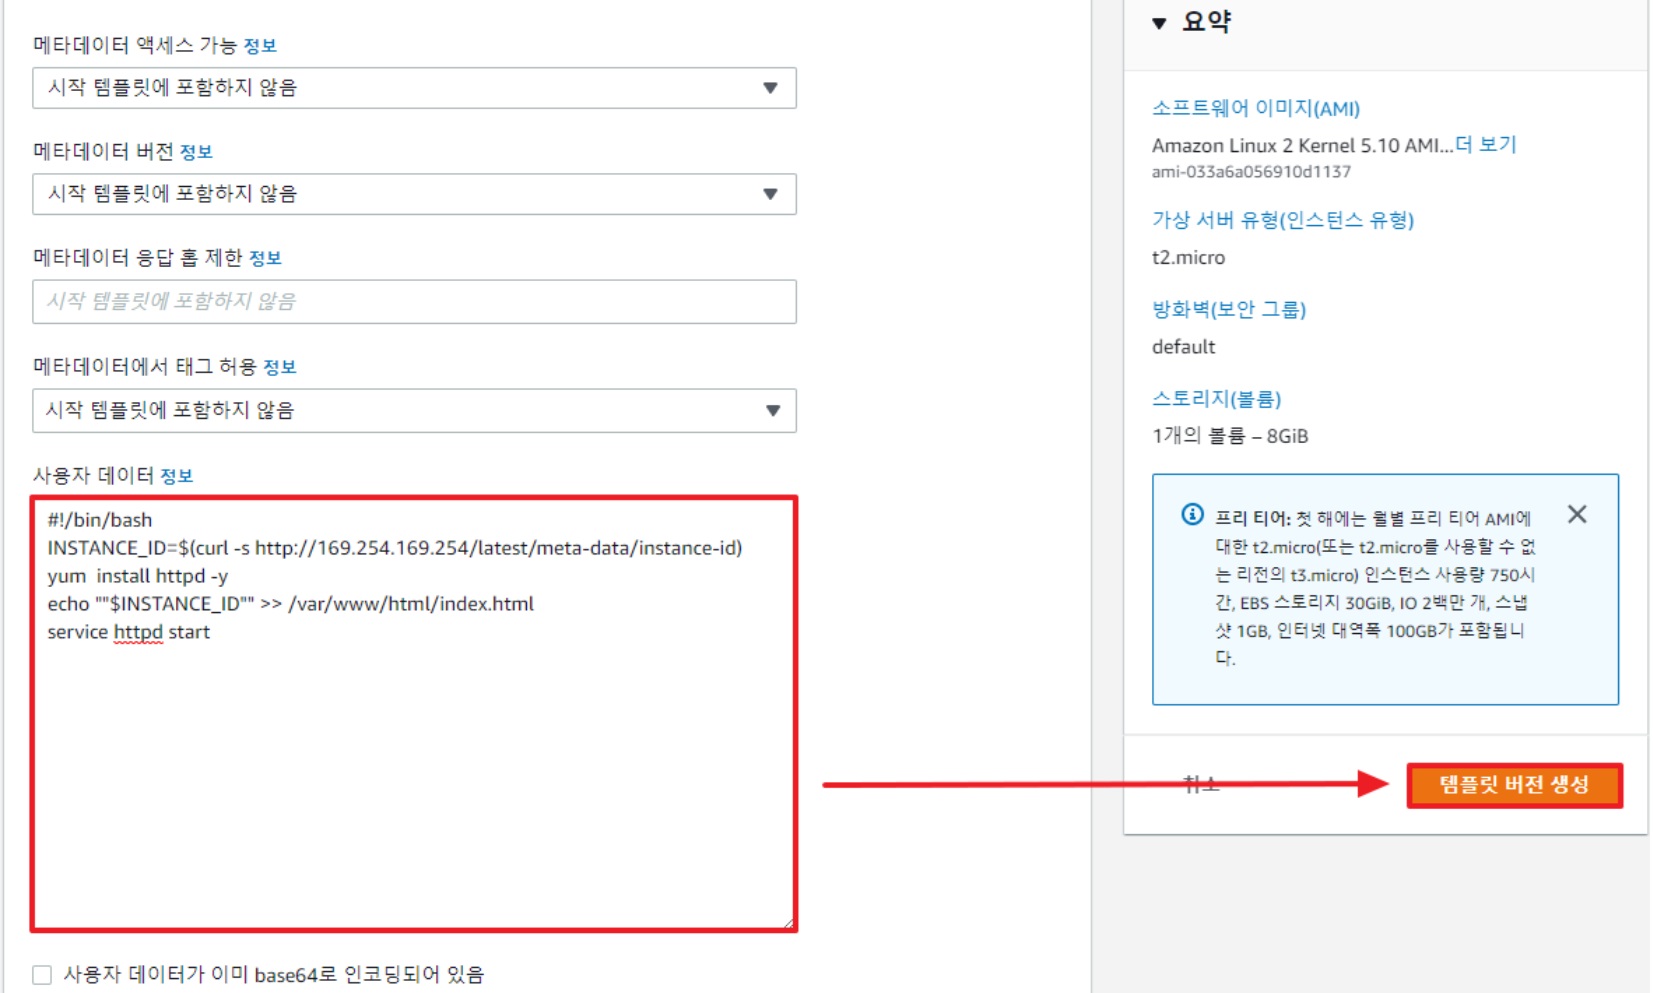Open 정보 link next to 메타데이터 액세스 가능
The image size is (1653, 993).
[260, 46]
